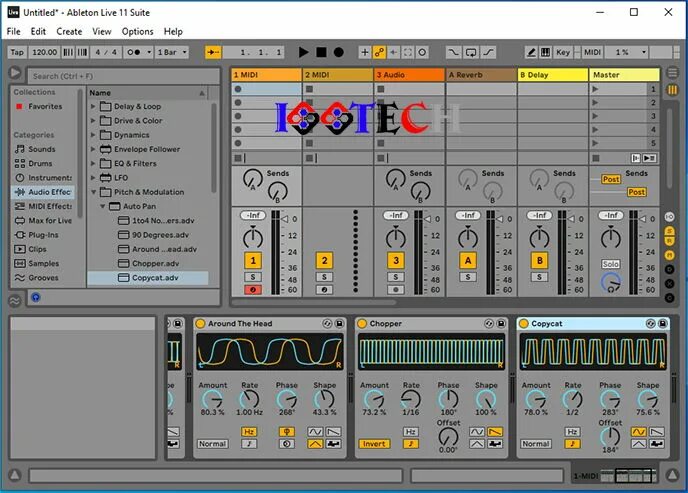Stop playback with the Stop button
The height and width of the screenshot is (493, 688).
coord(321,52)
